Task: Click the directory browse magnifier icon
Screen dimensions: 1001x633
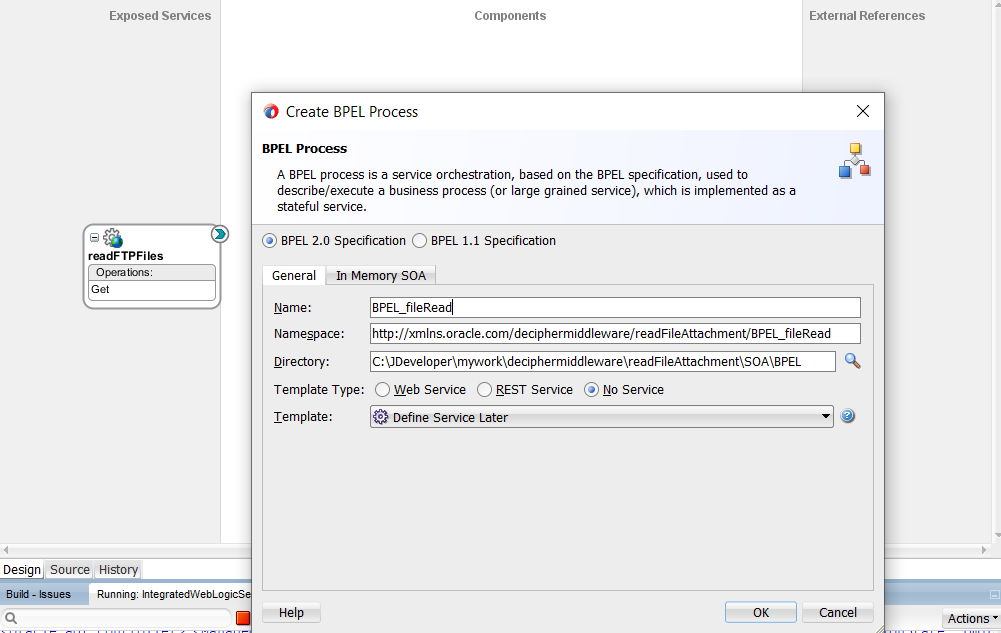Action: coord(852,361)
